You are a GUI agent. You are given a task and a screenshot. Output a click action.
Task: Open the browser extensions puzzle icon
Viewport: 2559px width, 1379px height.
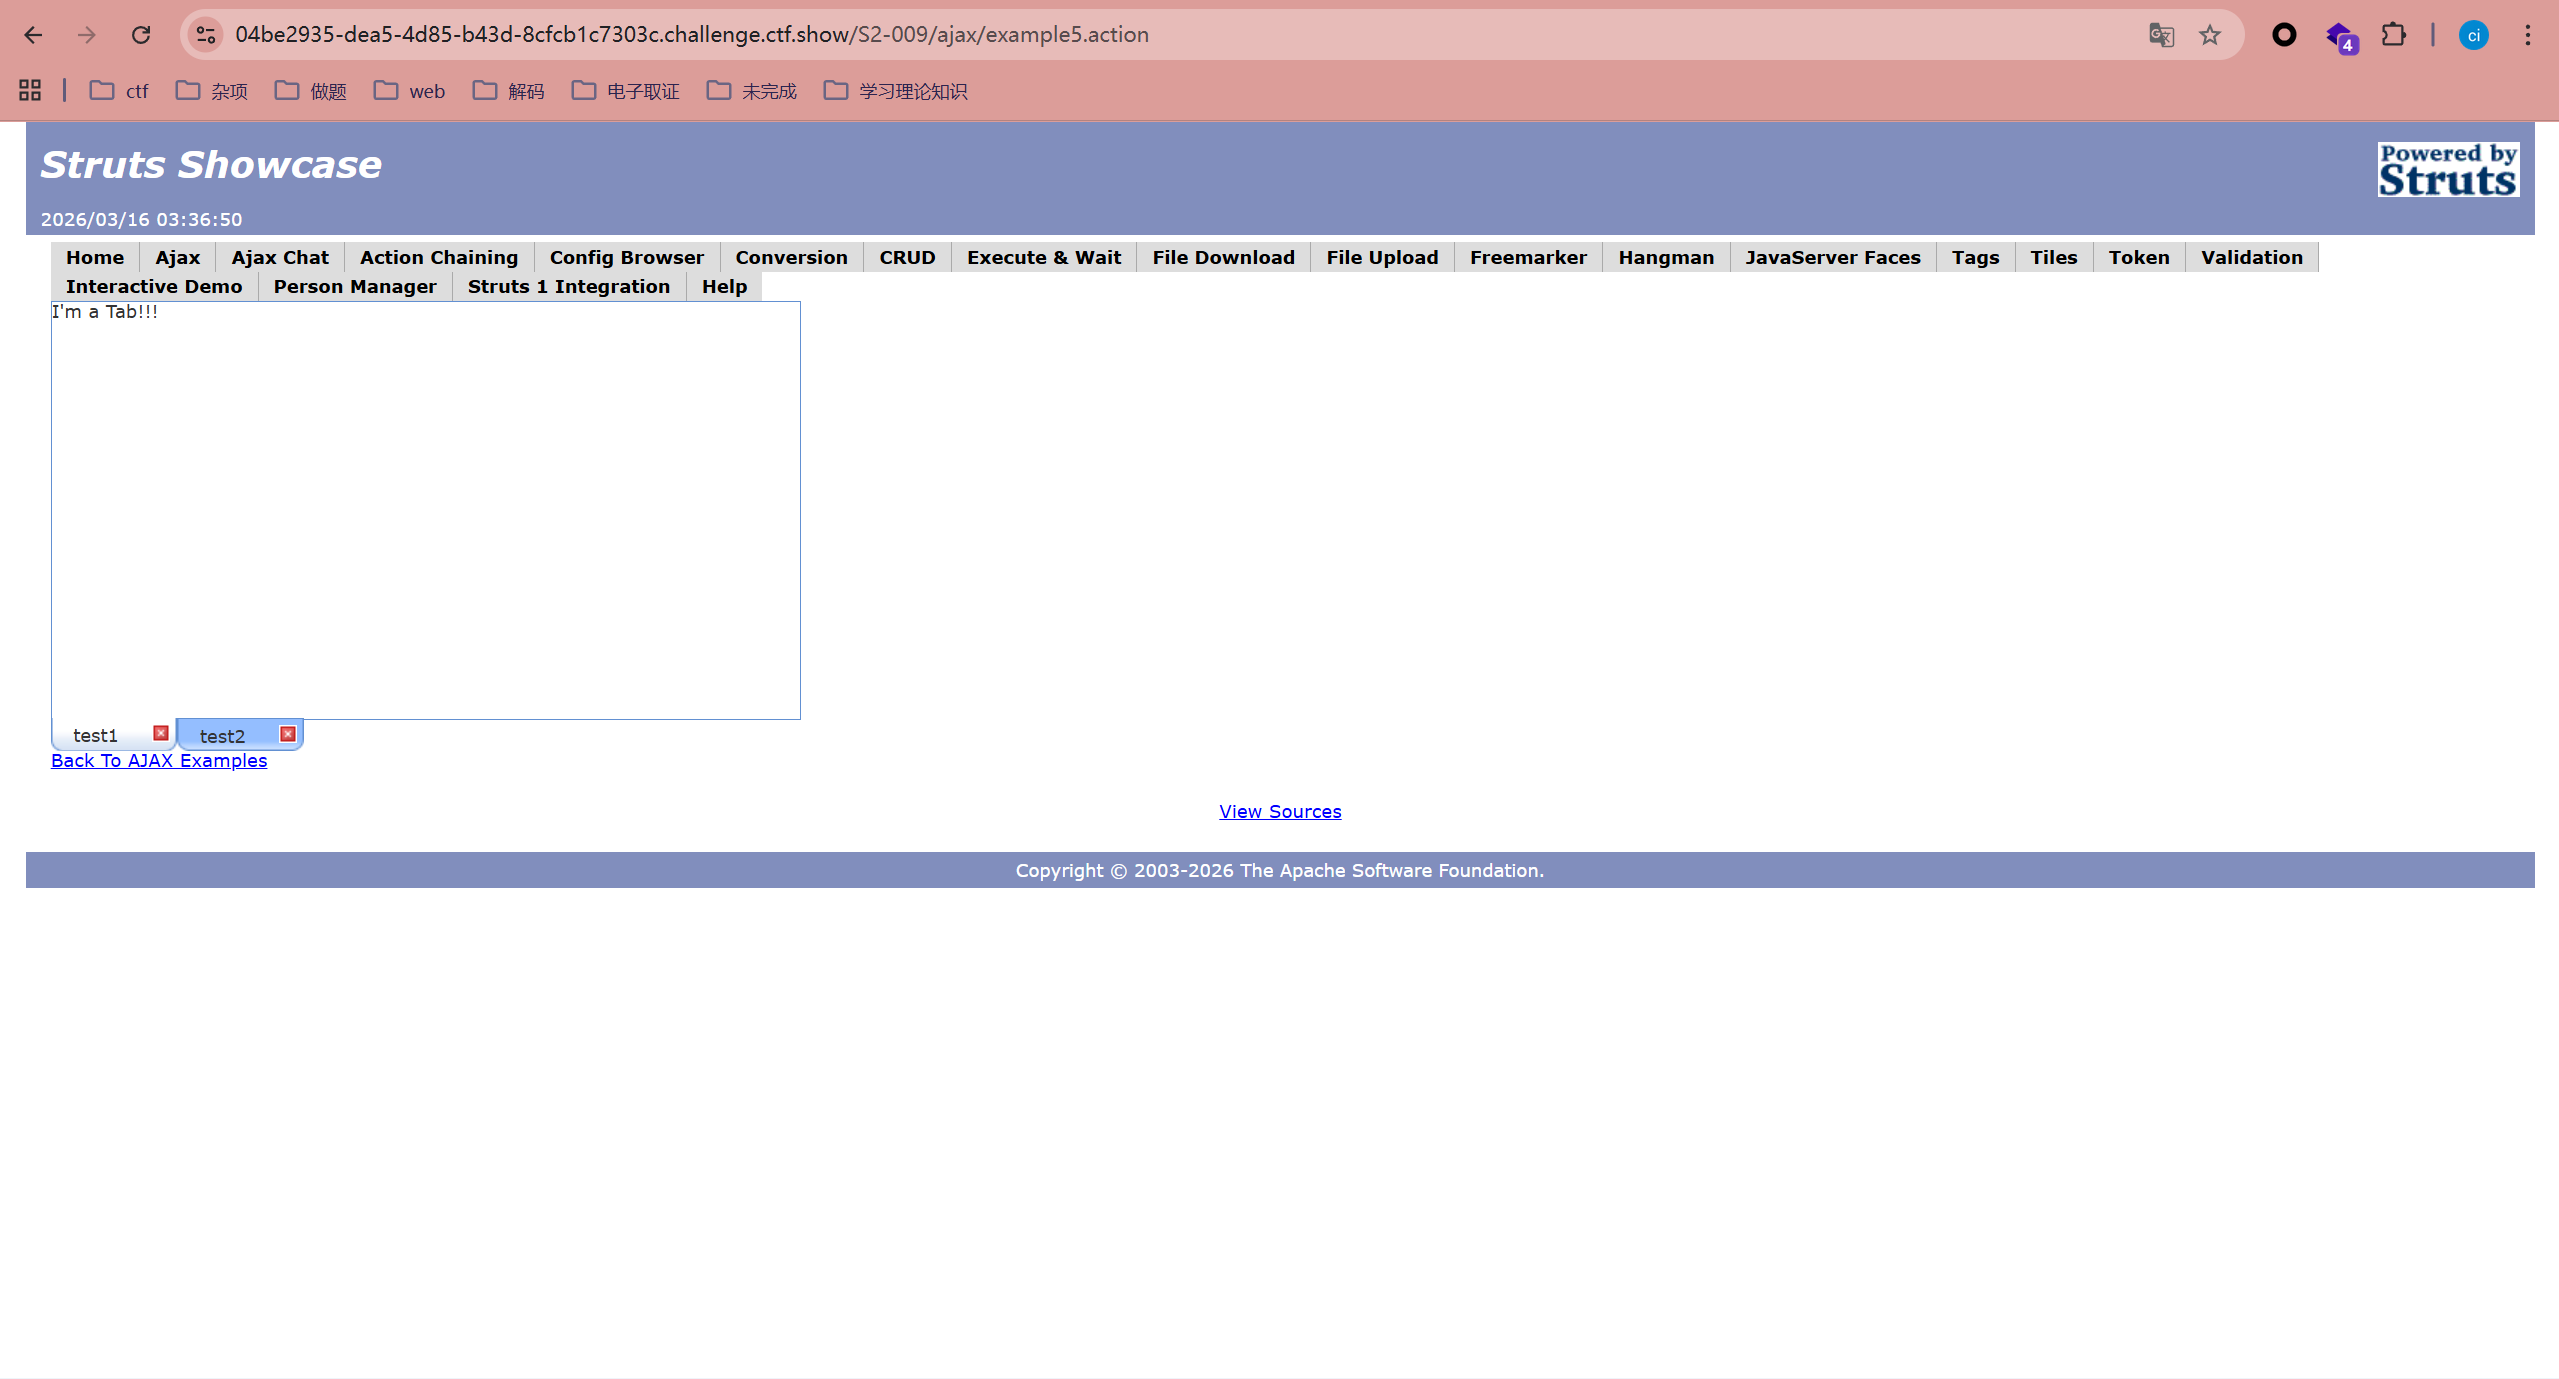click(x=2393, y=35)
